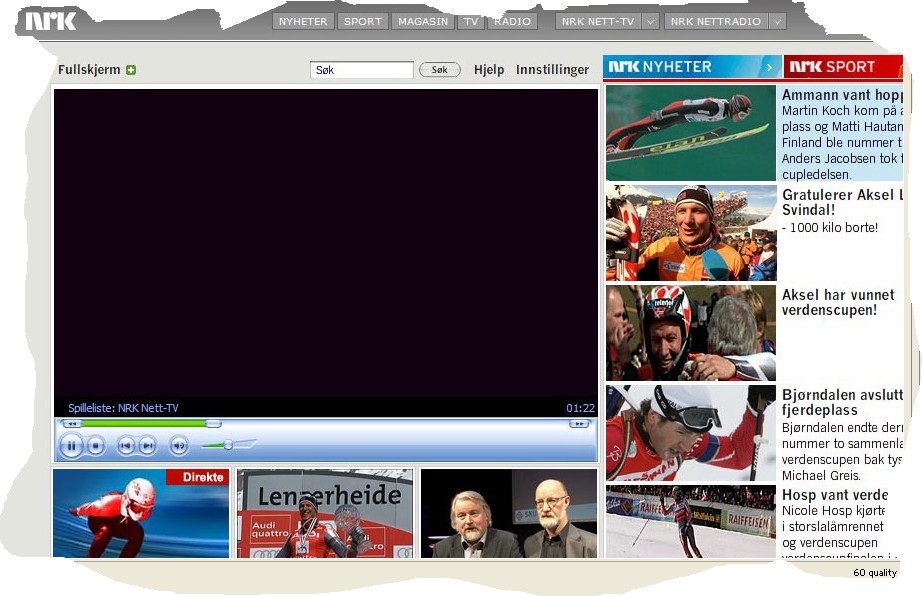
Task: Open Hosp vant headline
Action: click(x=835, y=495)
